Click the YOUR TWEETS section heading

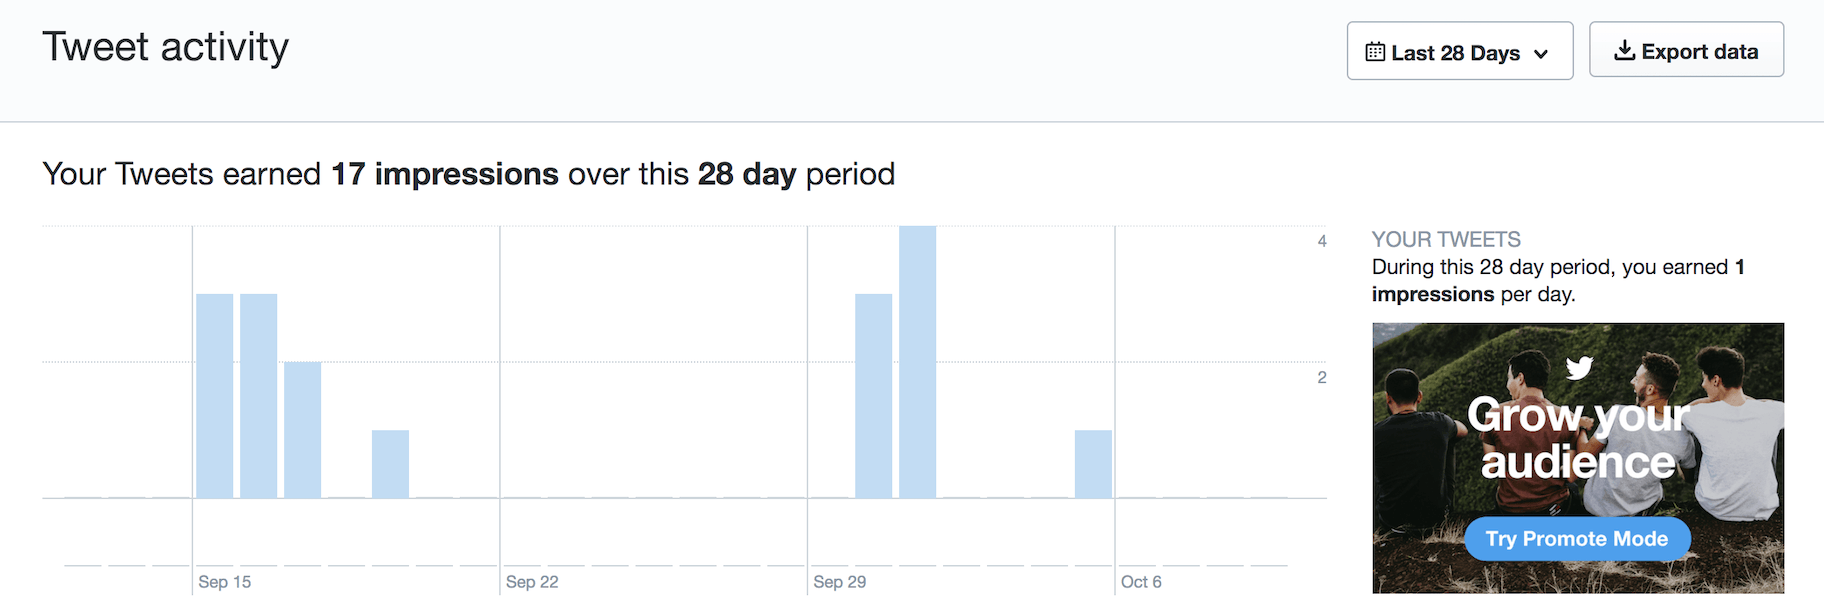click(x=1445, y=240)
